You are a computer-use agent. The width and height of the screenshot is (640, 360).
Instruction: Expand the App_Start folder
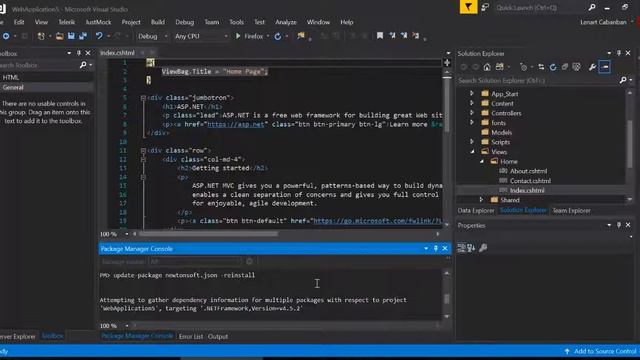coord(472,93)
